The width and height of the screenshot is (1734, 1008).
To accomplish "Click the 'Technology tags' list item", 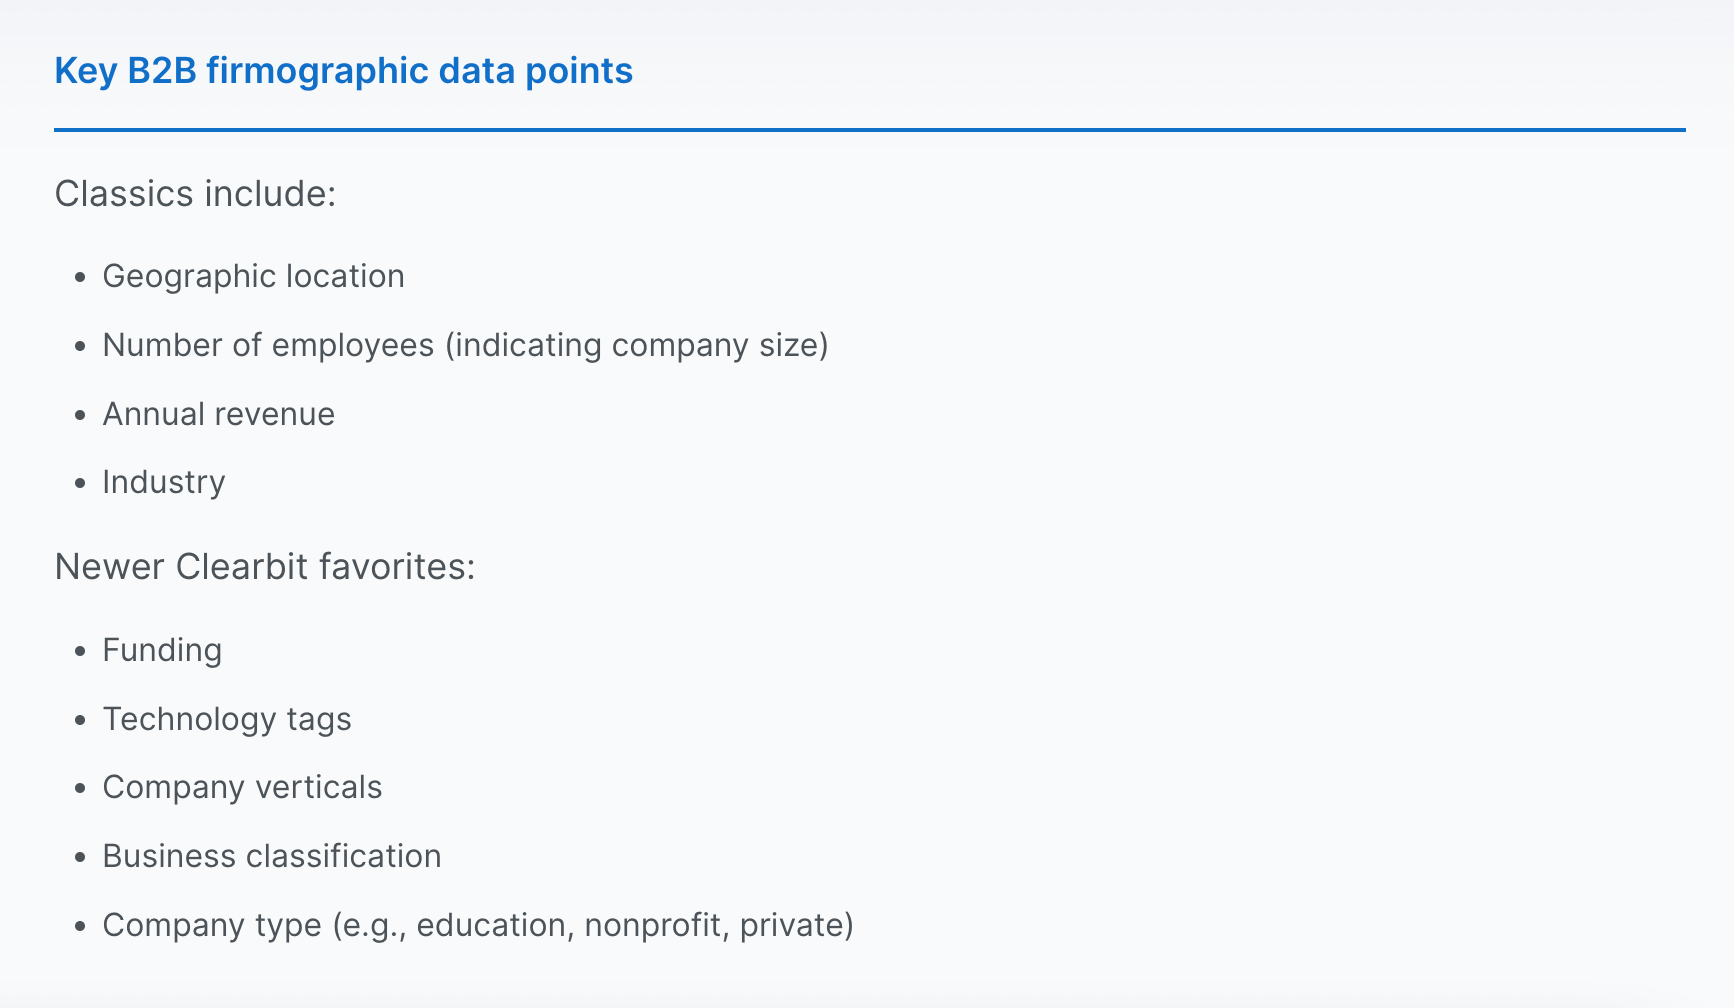I will coord(227,719).
